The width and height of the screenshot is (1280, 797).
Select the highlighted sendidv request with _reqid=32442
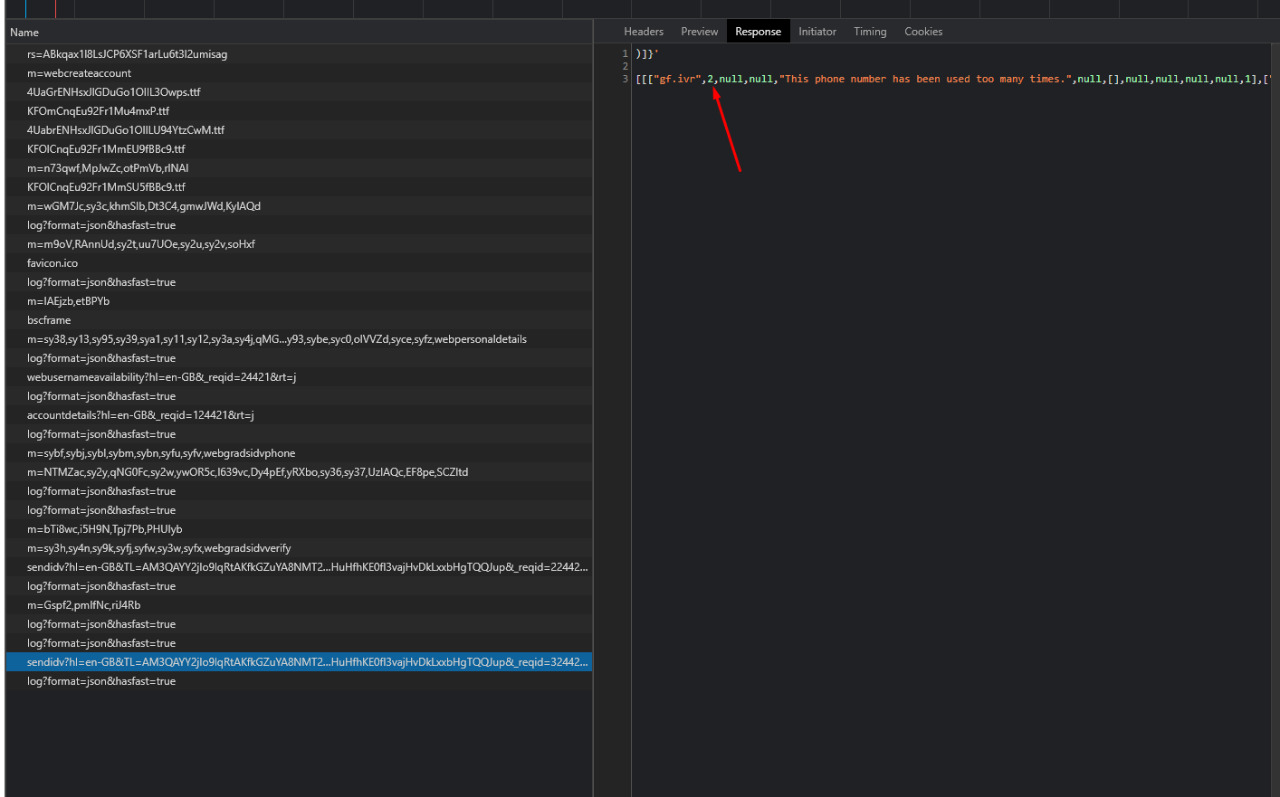tap(298, 662)
